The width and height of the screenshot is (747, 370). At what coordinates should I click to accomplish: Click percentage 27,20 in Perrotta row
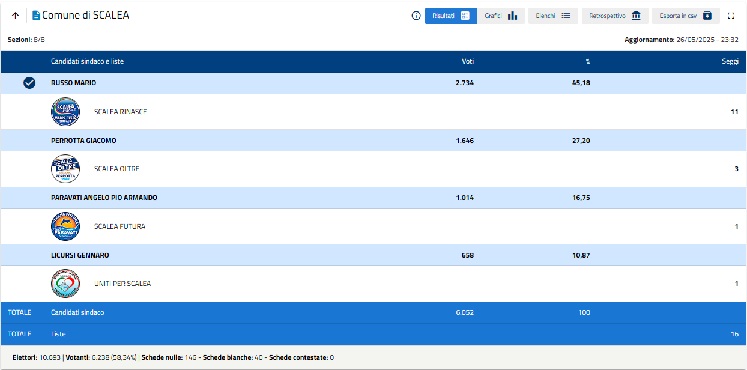[x=581, y=141]
